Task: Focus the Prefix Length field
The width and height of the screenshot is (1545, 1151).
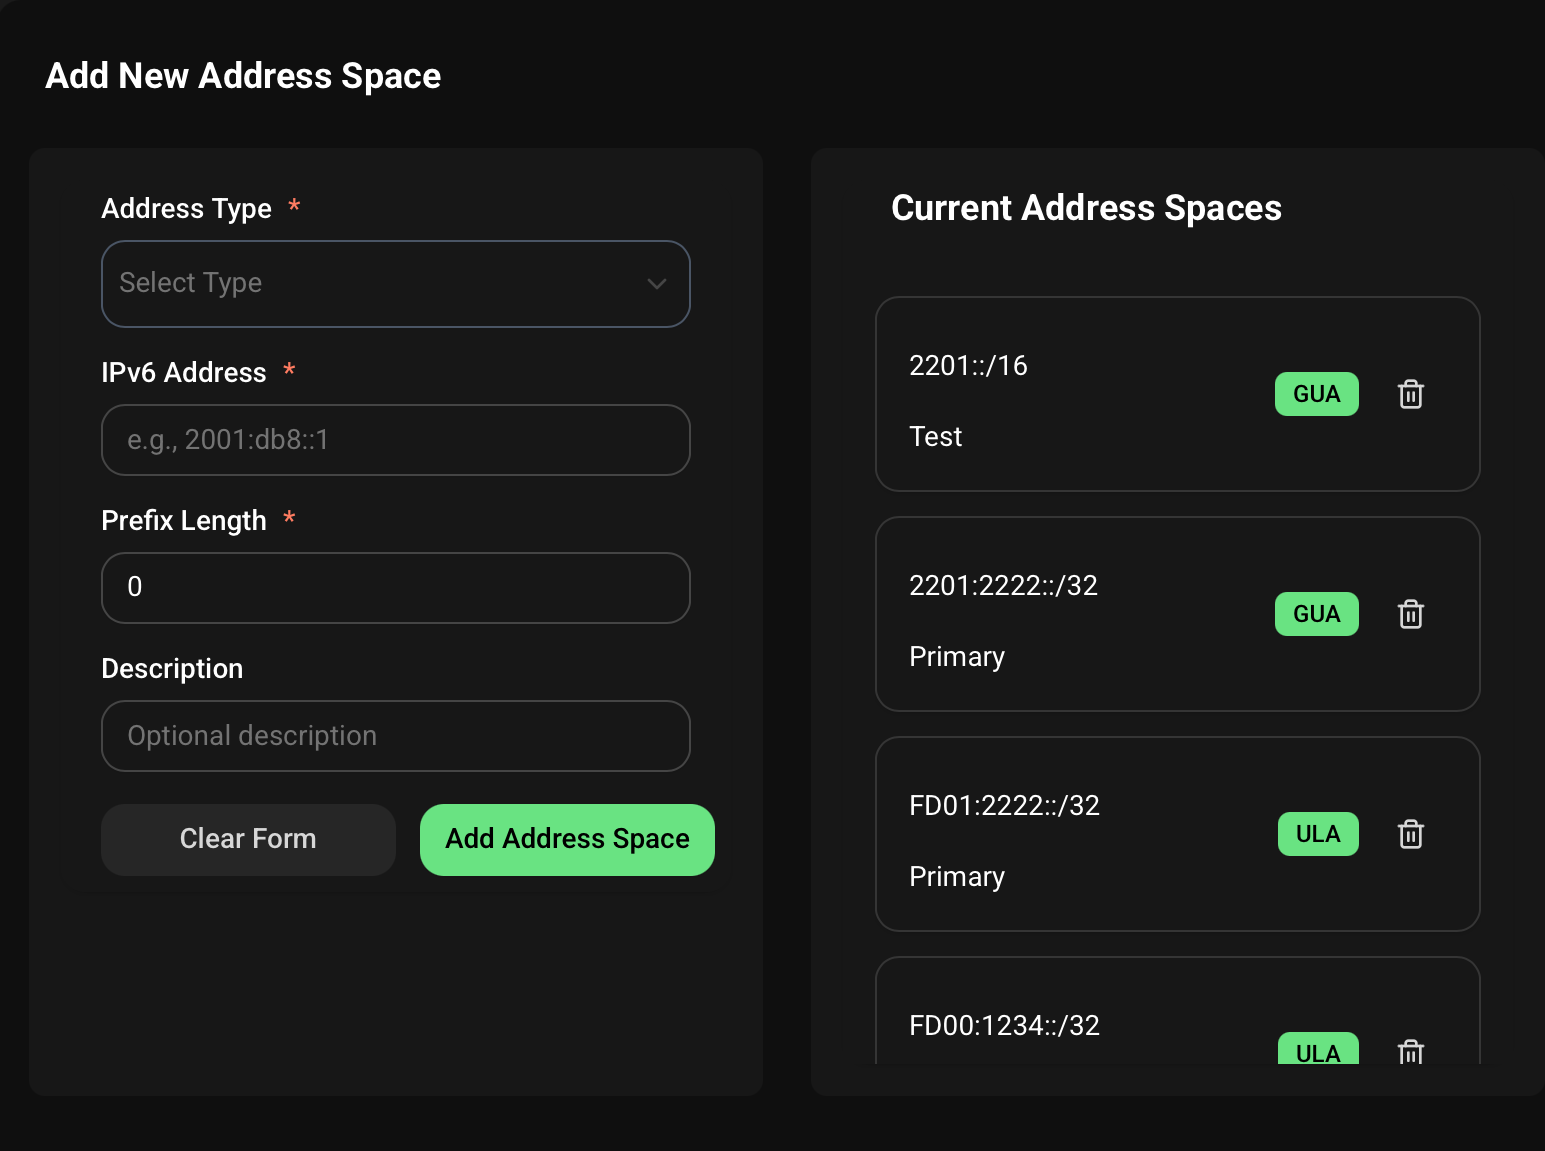Action: tap(396, 588)
